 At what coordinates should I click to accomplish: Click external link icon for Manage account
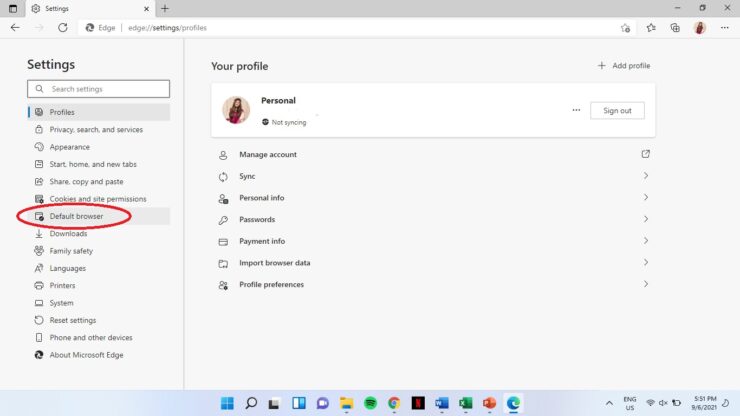tap(646, 154)
